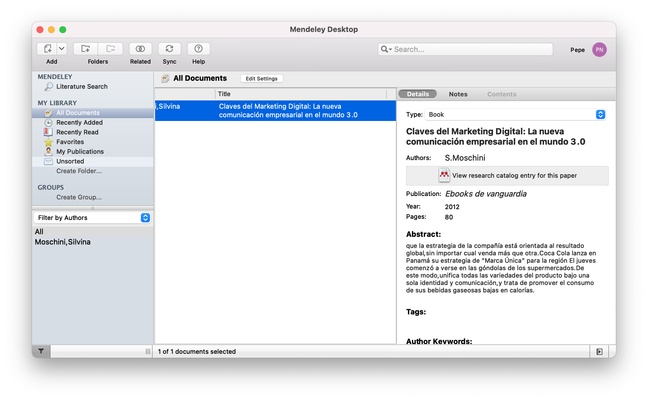Open the PN user avatar
This screenshot has width=648, height=400.
coord(599,50)
